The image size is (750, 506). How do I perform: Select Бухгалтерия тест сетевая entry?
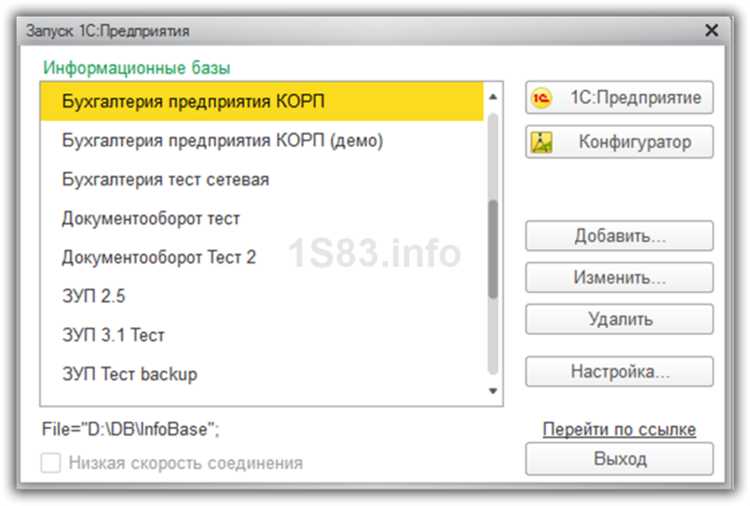[262, 180]
